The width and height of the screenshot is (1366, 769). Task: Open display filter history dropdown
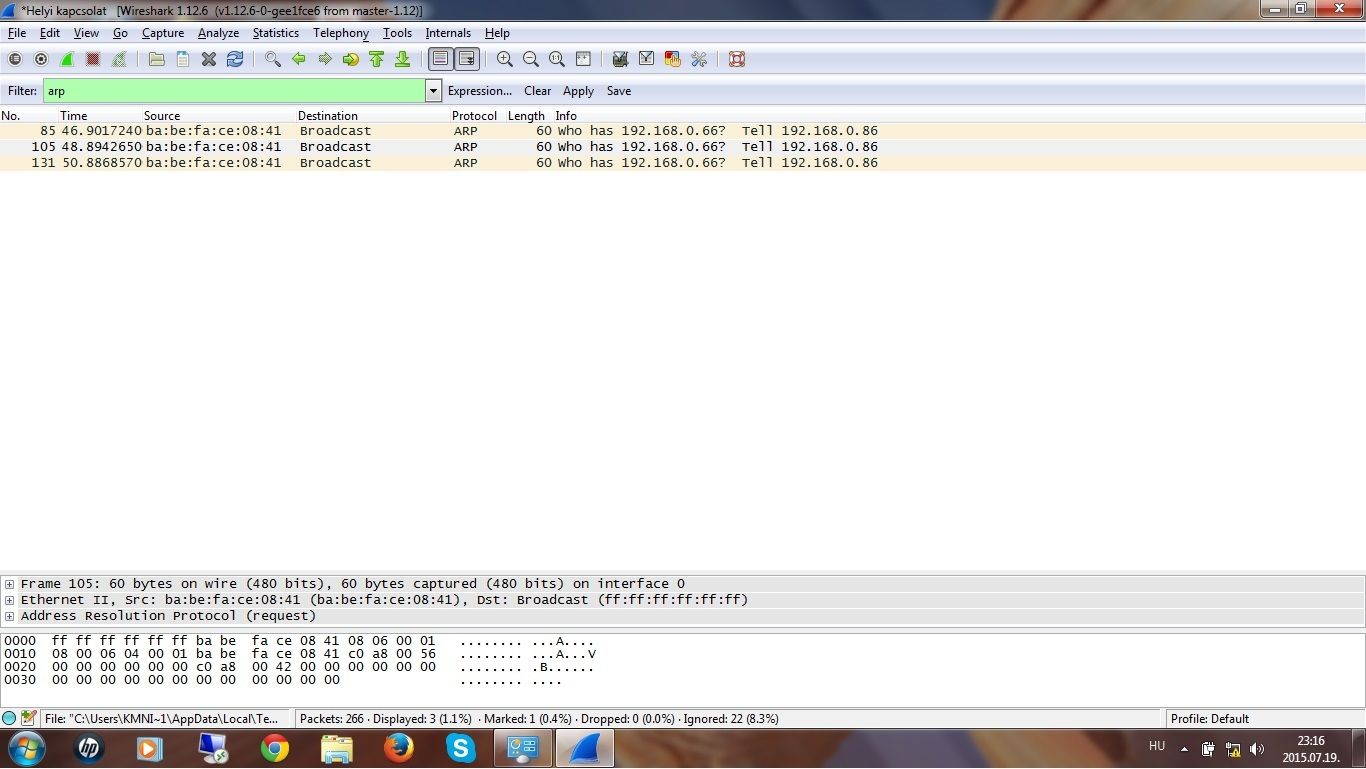[433, 91]
